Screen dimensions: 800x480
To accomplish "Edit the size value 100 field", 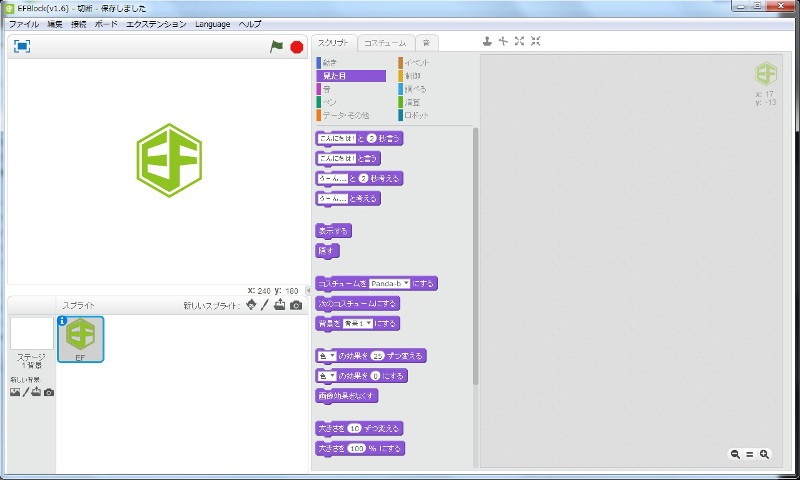I will point(357,448).
